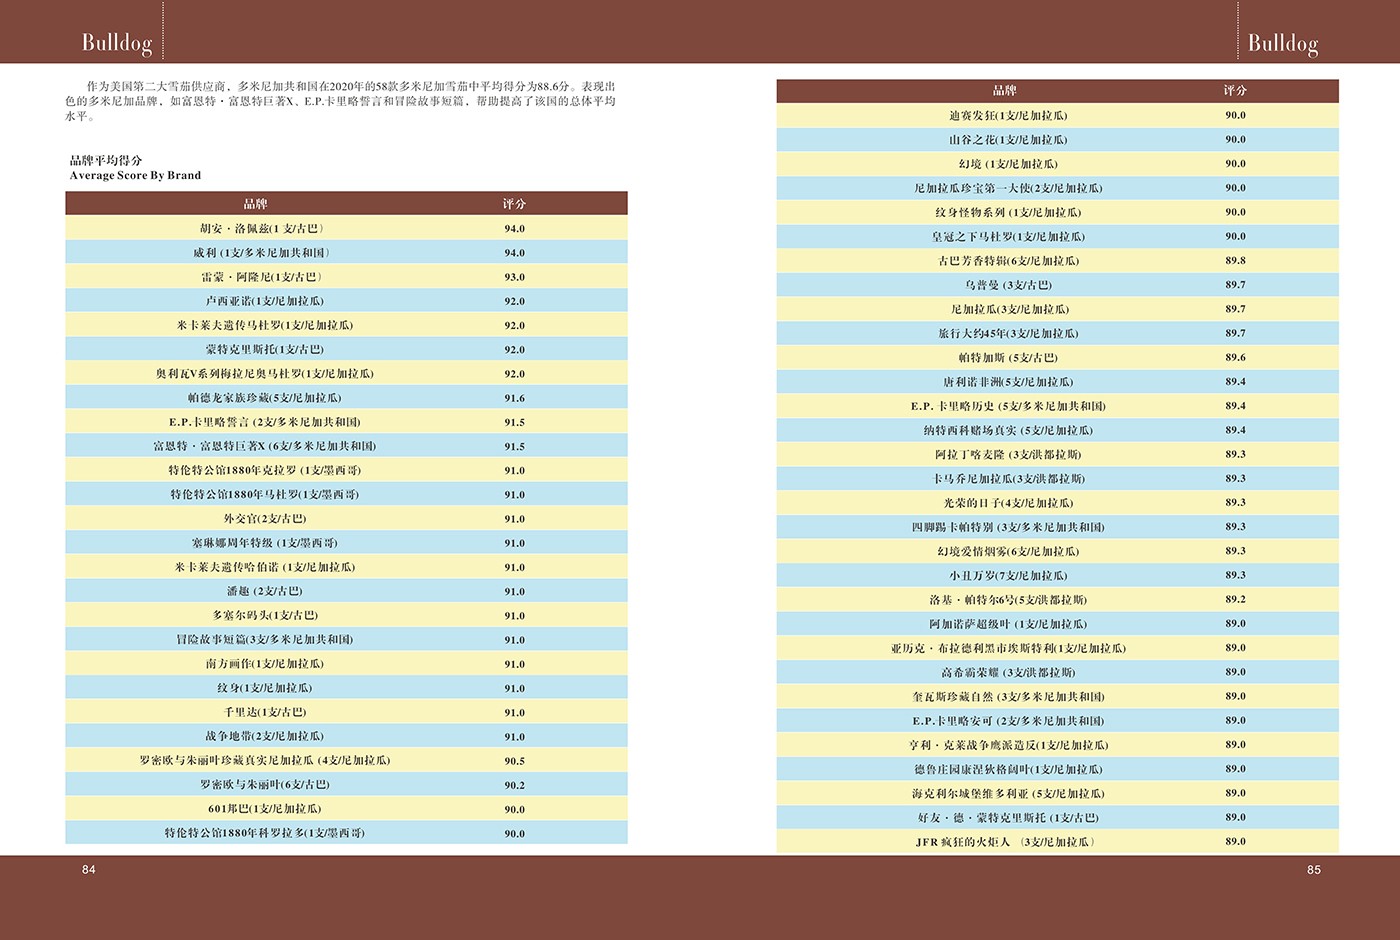The width and height of the screenshot is (1400, 940).
Task: Click the row '卢西亚诺(1支/尼加拉瓜)'
Action: 346,301
